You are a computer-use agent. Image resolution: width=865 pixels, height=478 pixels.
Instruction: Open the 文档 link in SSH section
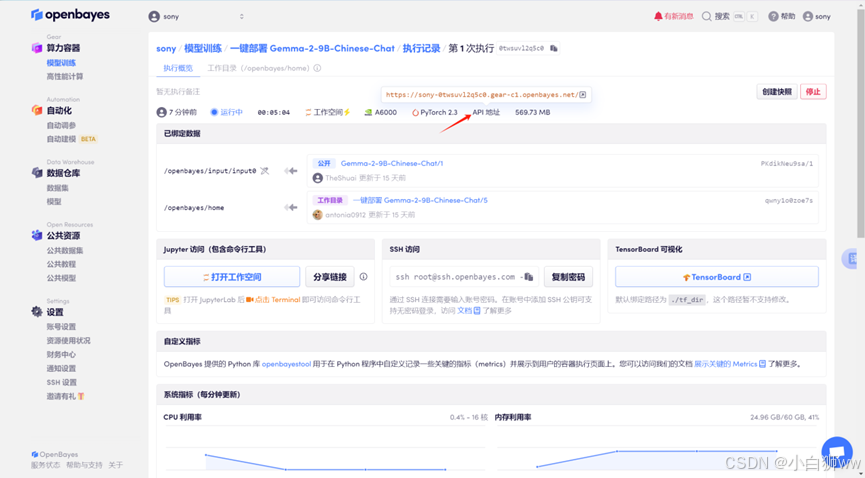tap(469, 311)
